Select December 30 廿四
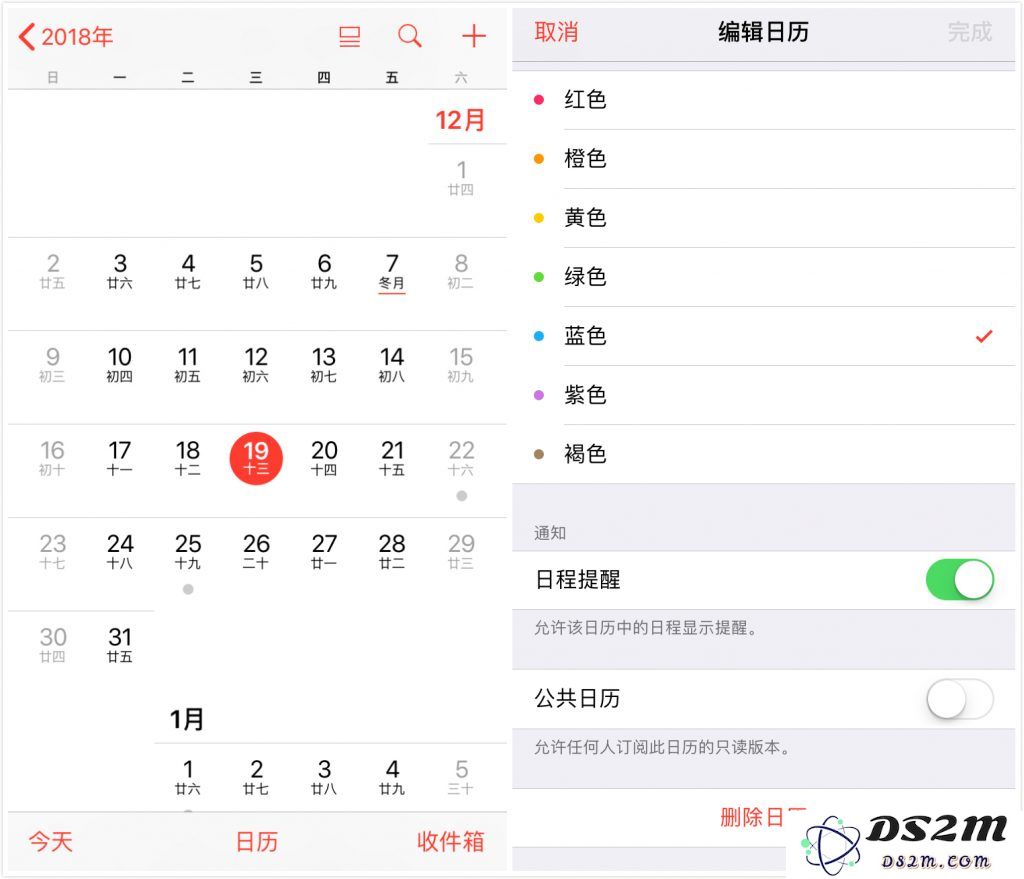This screenshot has height=879, width=1024. point(52,645)
